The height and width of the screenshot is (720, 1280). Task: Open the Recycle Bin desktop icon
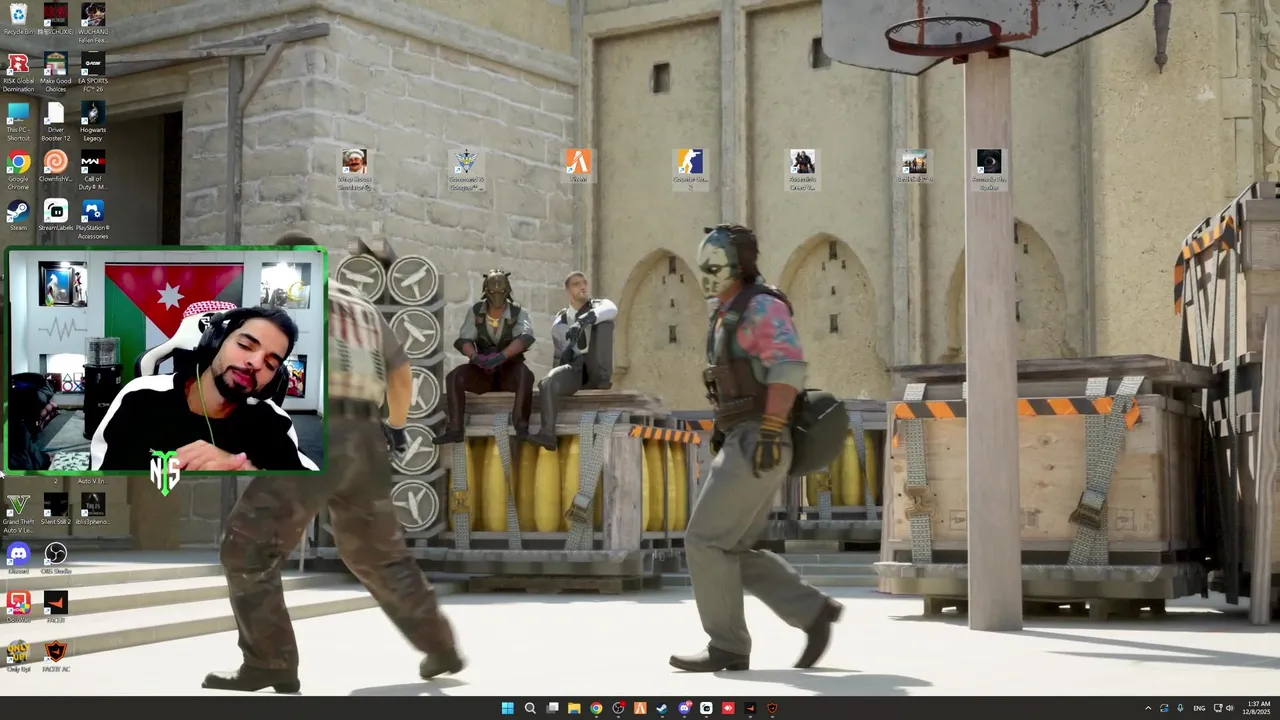click(x=18, y=19)
